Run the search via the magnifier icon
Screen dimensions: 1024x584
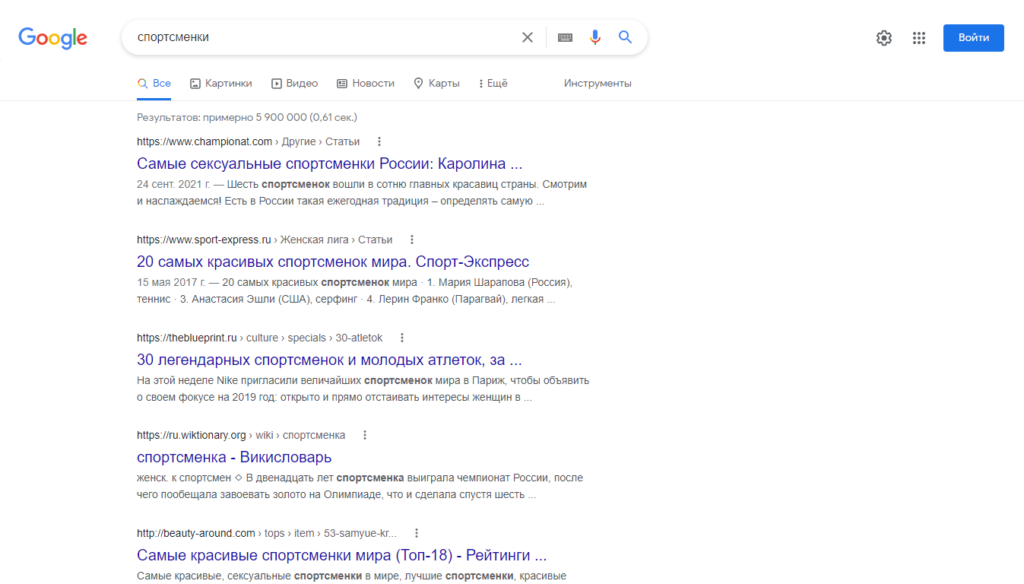pos(624,36)
